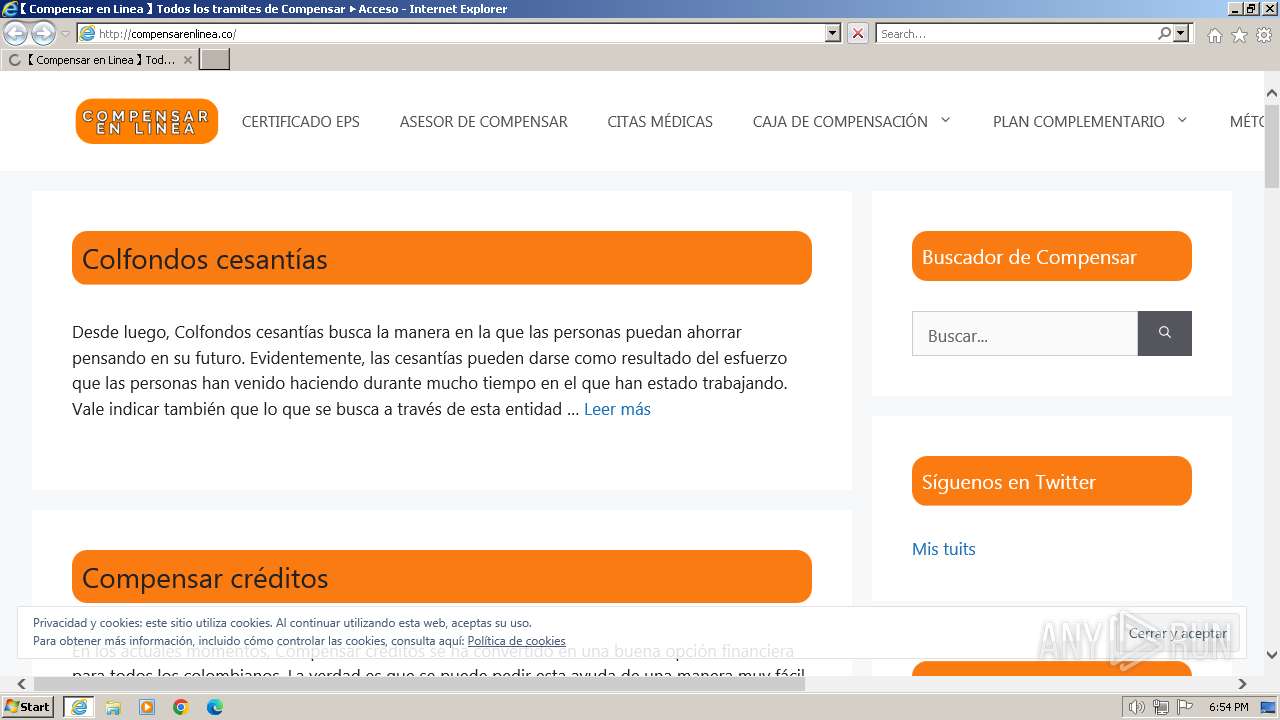Open the Favorites star icon
Viewport: 1280px width, 720px height.
pyautogui.click(x=1239, y=35)
